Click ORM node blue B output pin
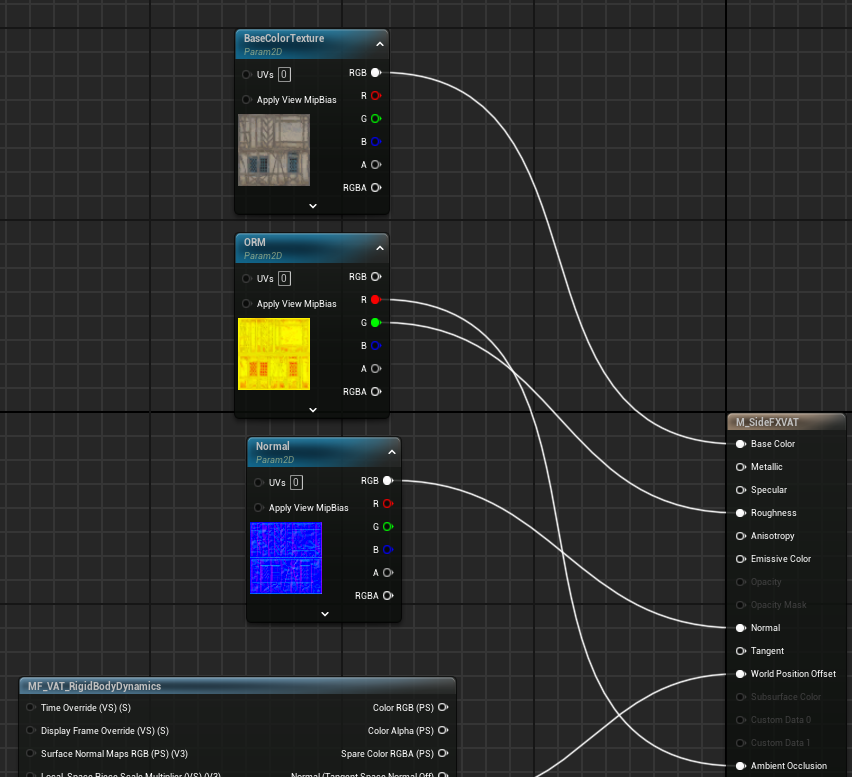852x777 pixels. 376,346
